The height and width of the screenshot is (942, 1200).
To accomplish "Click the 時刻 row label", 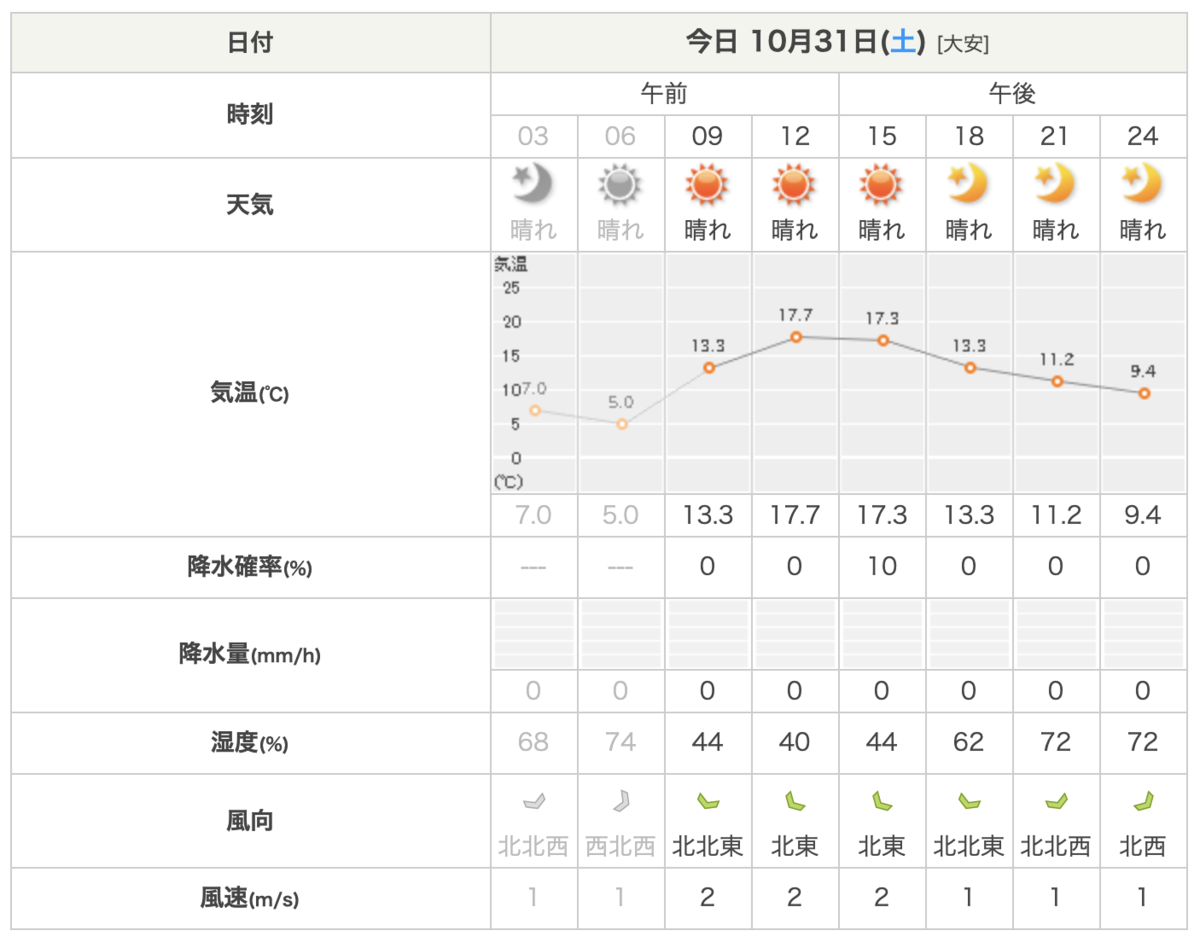I will (250, 115).
